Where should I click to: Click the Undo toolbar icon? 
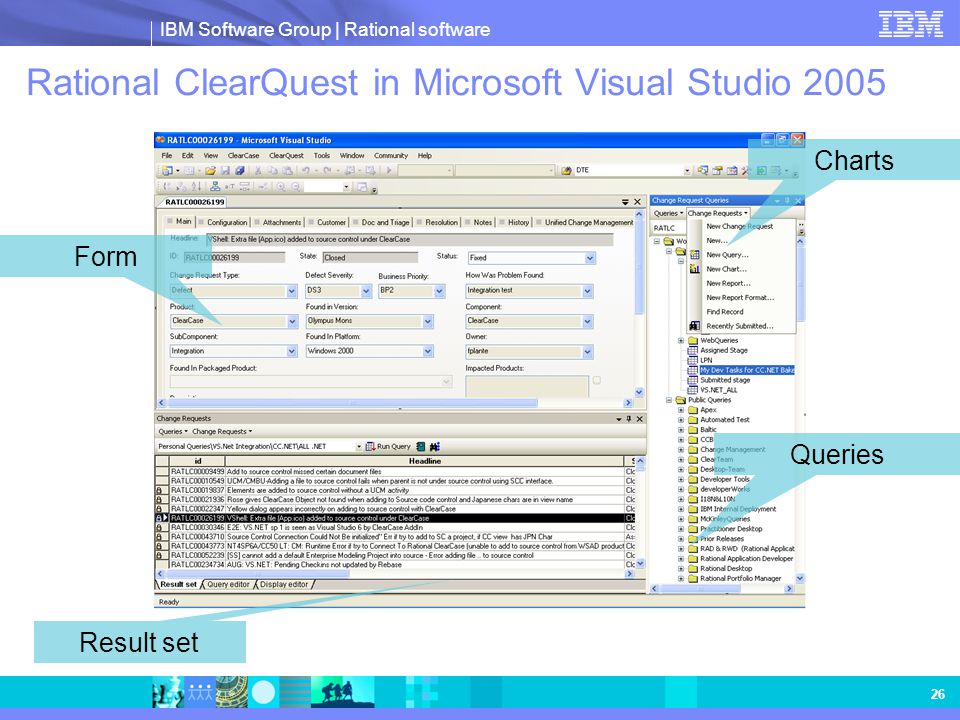click(305, 171)
